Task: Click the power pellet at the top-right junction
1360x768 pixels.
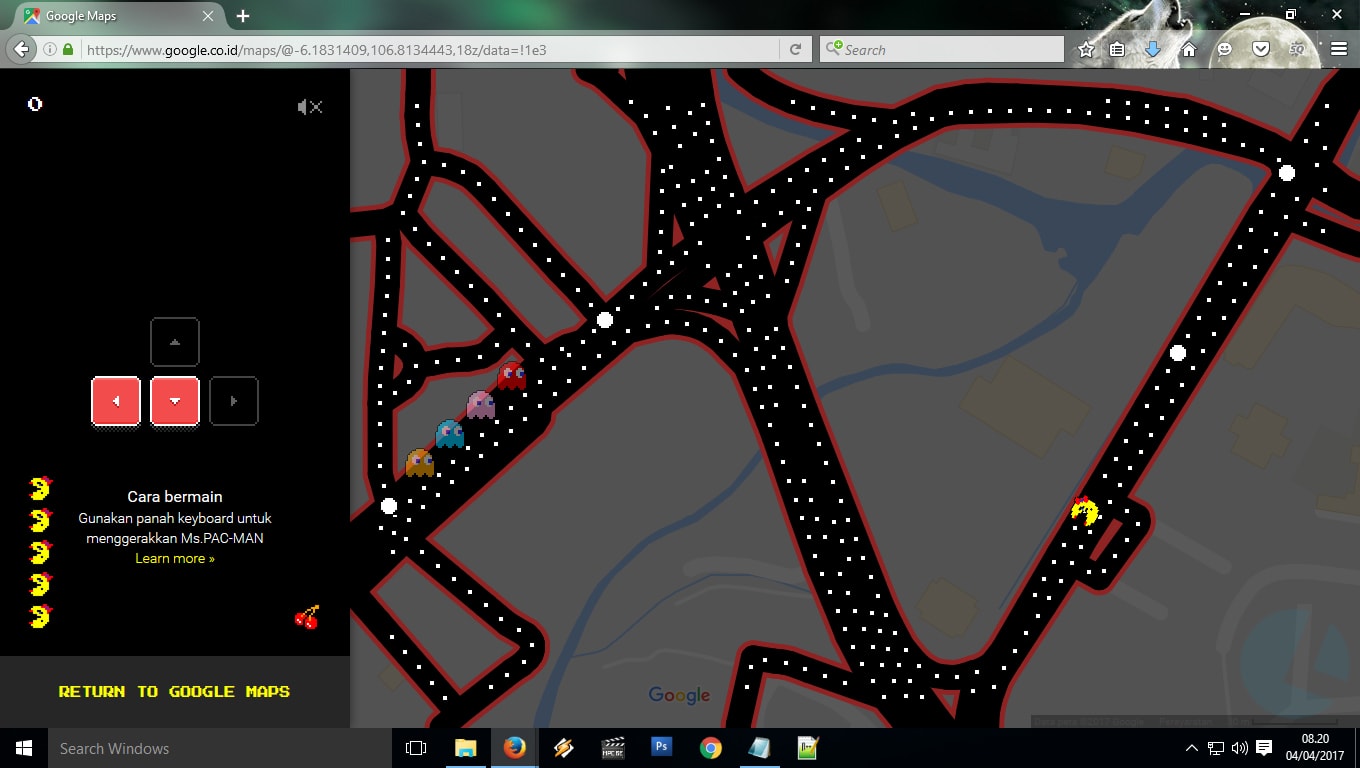Action: [1287, 173]
